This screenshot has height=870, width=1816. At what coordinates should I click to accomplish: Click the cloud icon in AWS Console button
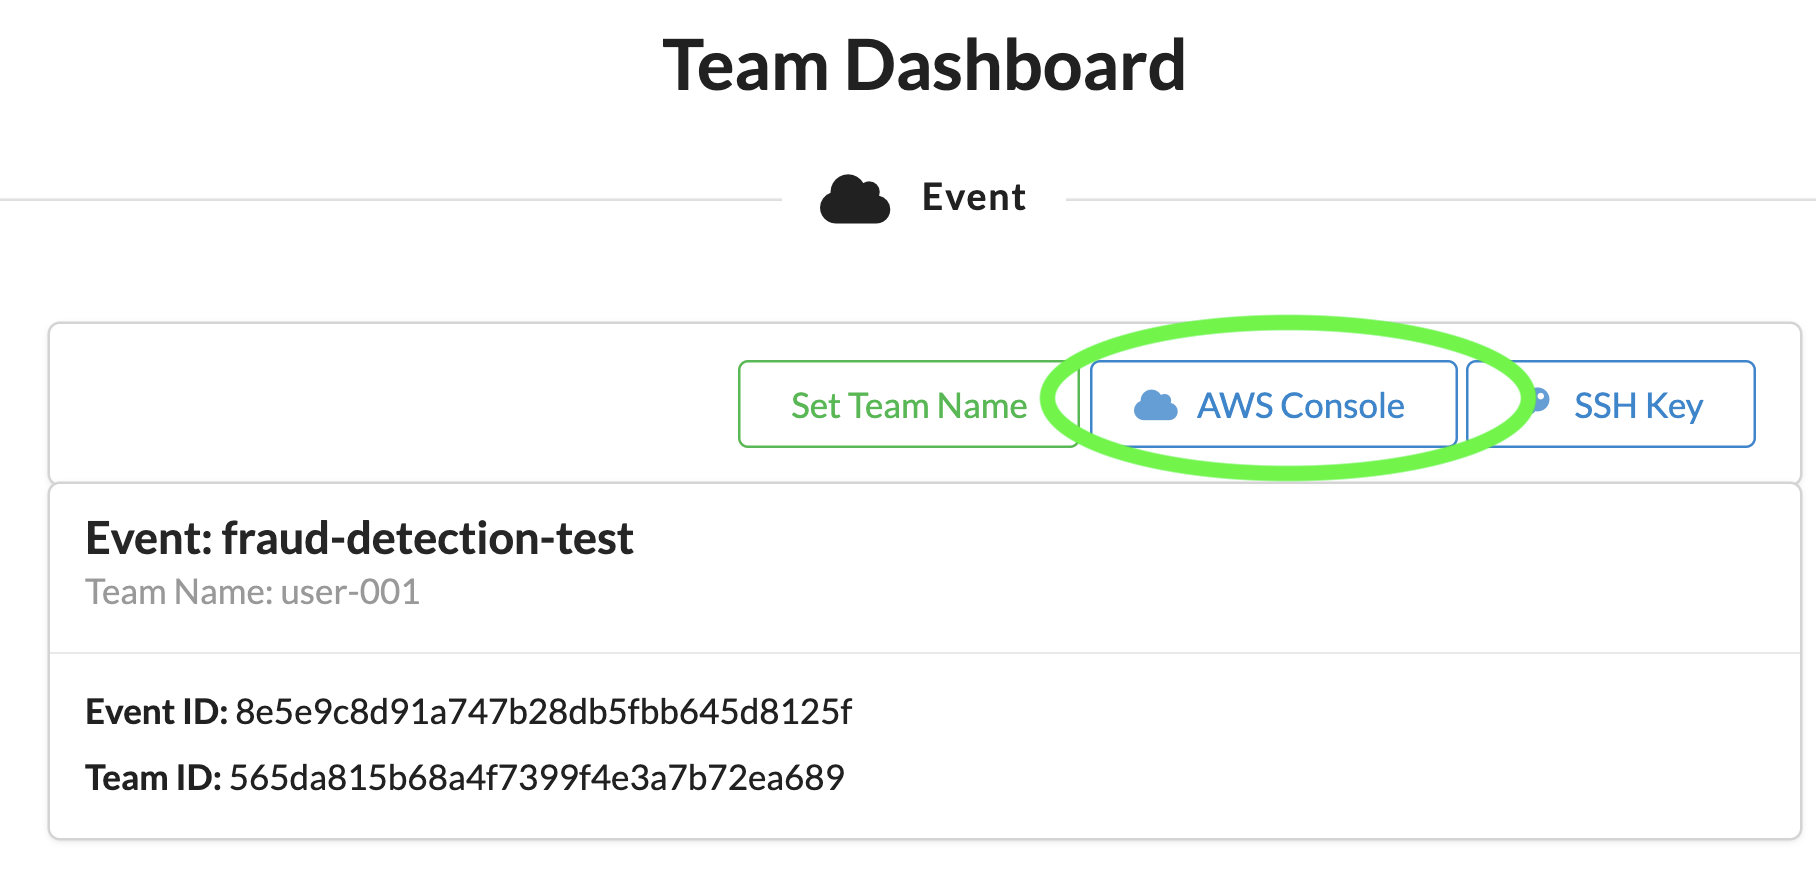pyautogui.click(x=1155, y=406)
